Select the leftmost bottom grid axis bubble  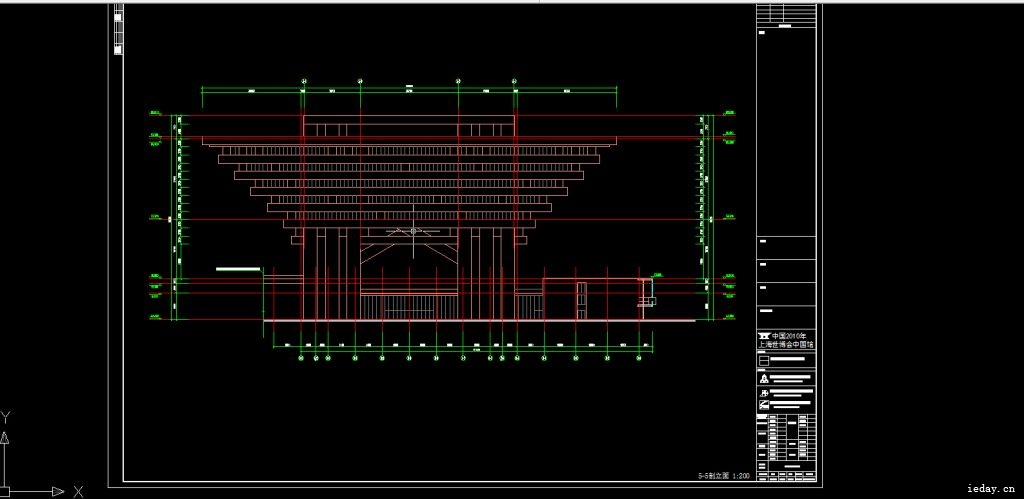302,358
